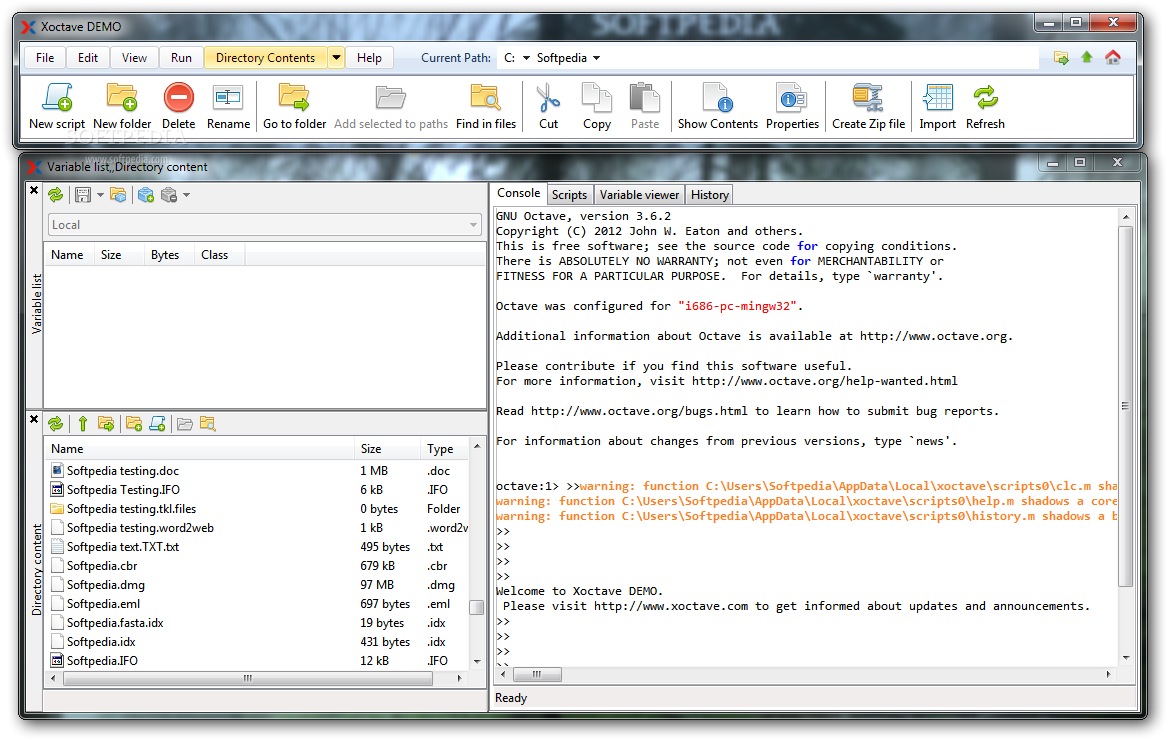The width and height of the screenshot is (1168, 740).
Task: Open Properties from the ribbon
Action: [792, 106]
